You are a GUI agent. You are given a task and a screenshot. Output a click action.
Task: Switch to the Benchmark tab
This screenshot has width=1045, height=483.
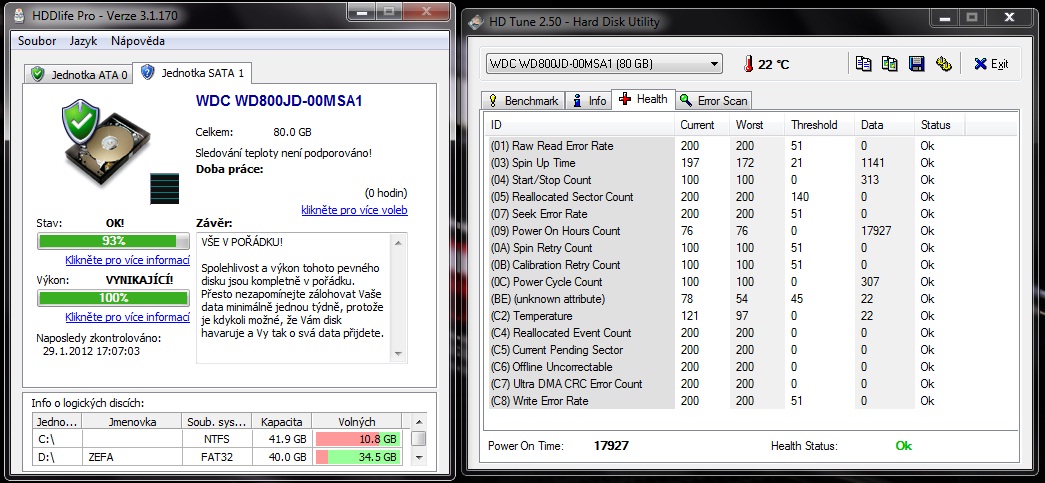tap(523, 101)
